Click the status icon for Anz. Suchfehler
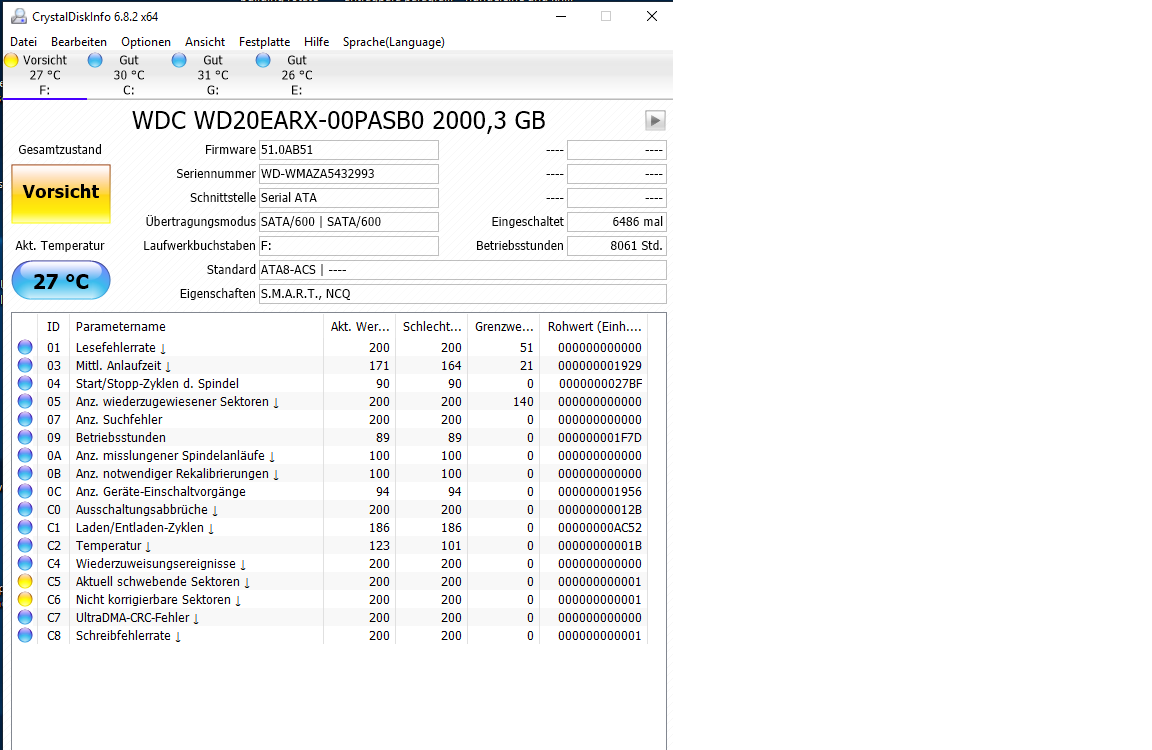The width and height of the screenshot is (1152, 750). tap(25, 419)
